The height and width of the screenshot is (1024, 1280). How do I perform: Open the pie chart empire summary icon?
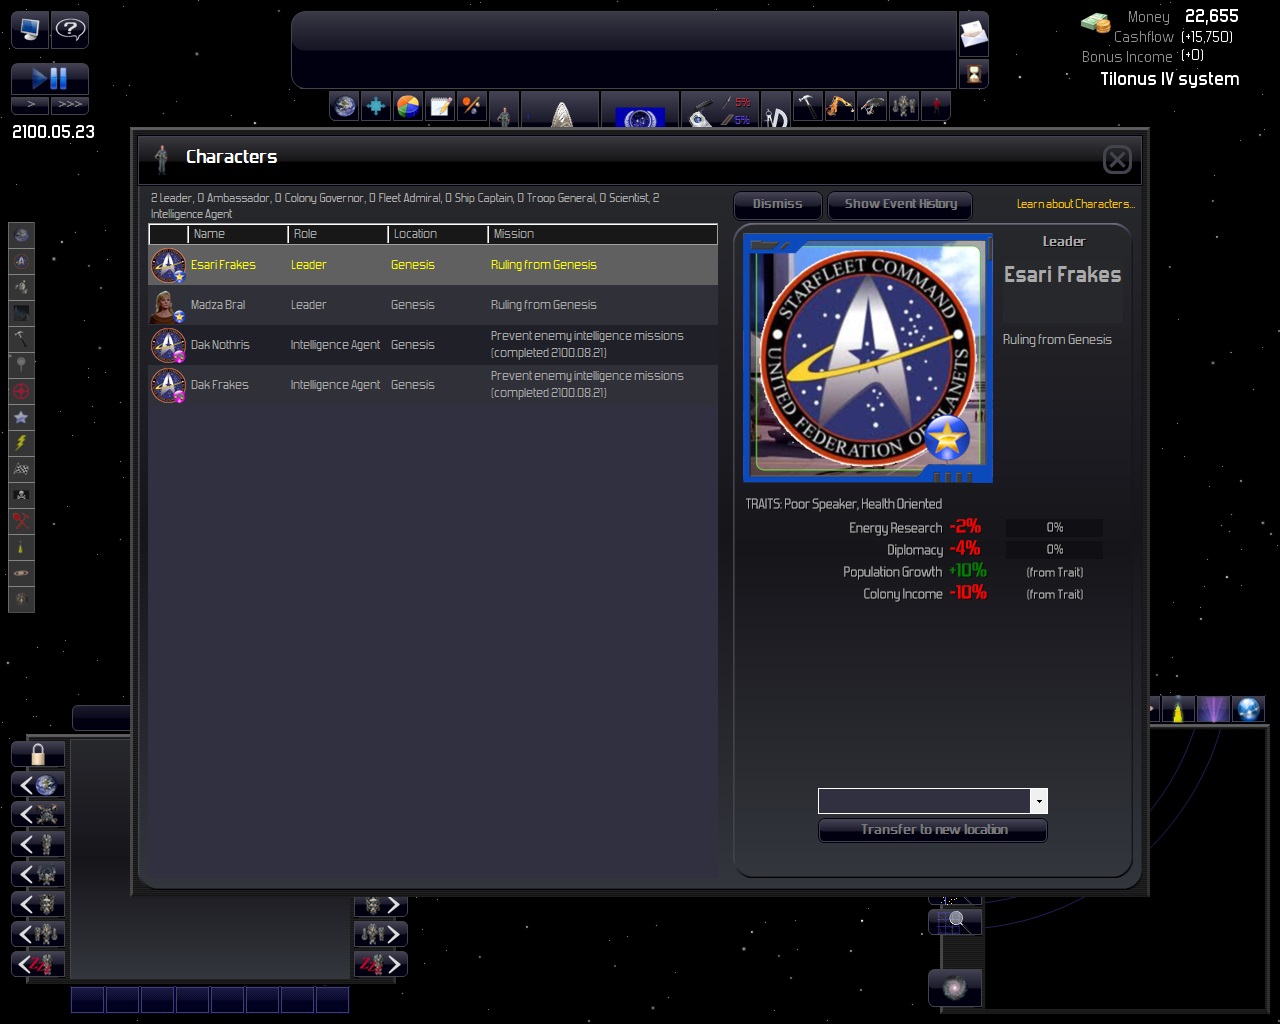[408, 106]
